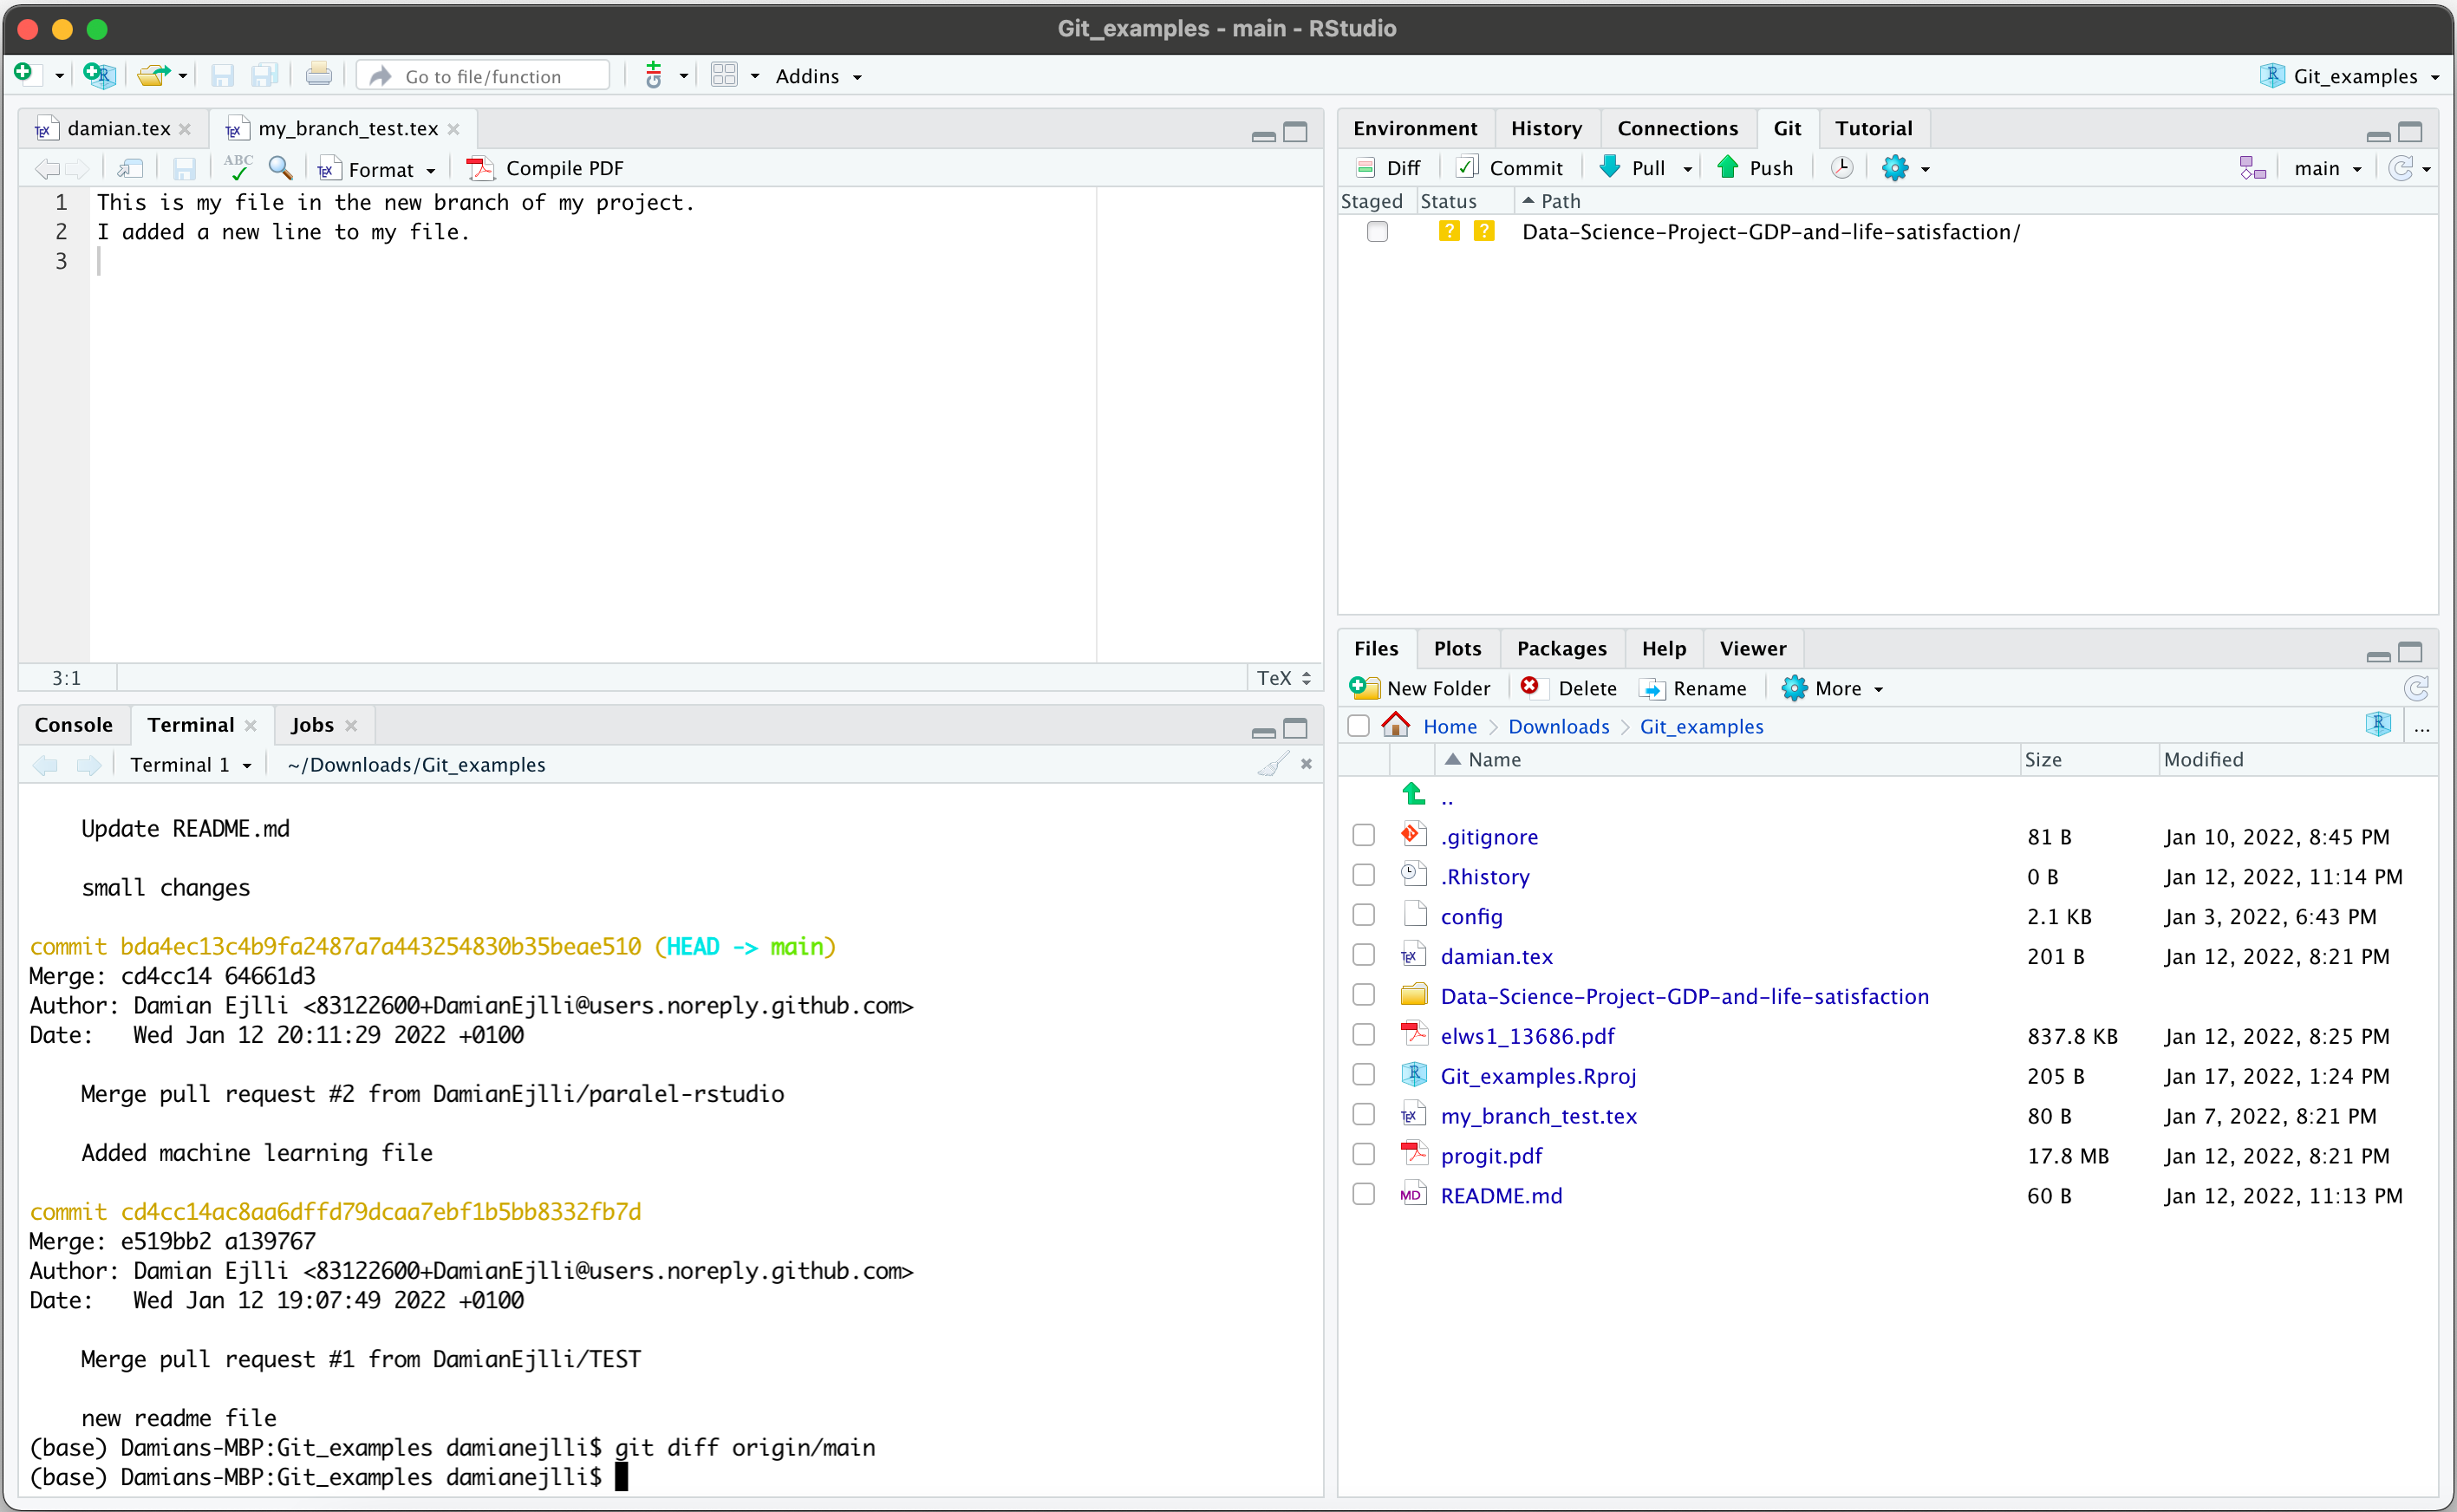Click the Git Push arrow

[1727, 168]
